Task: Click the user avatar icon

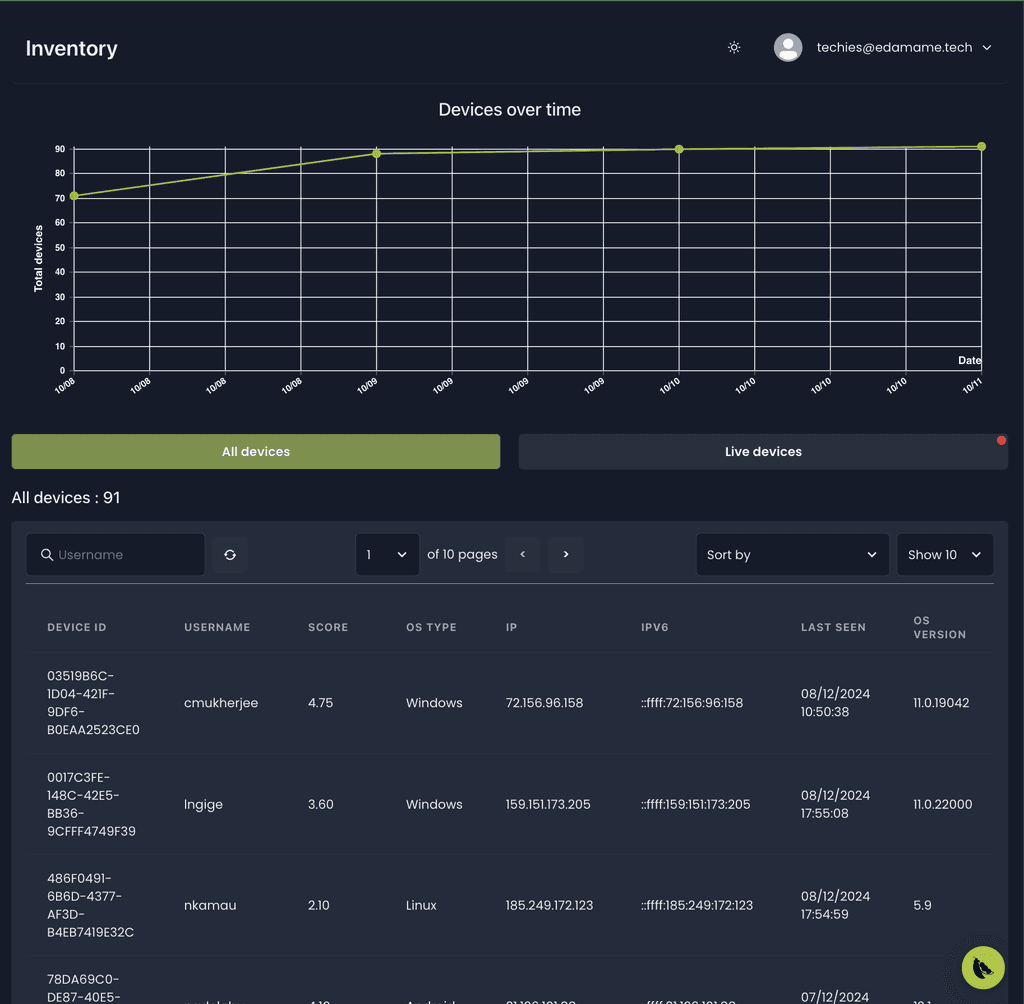Action: [x=788, y=48]
